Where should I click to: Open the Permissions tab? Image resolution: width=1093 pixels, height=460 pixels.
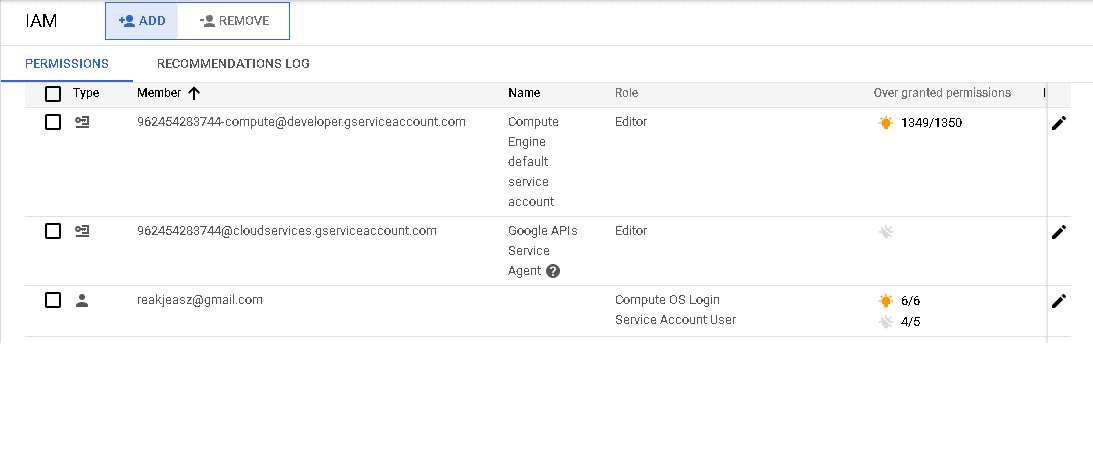[66, 64]
